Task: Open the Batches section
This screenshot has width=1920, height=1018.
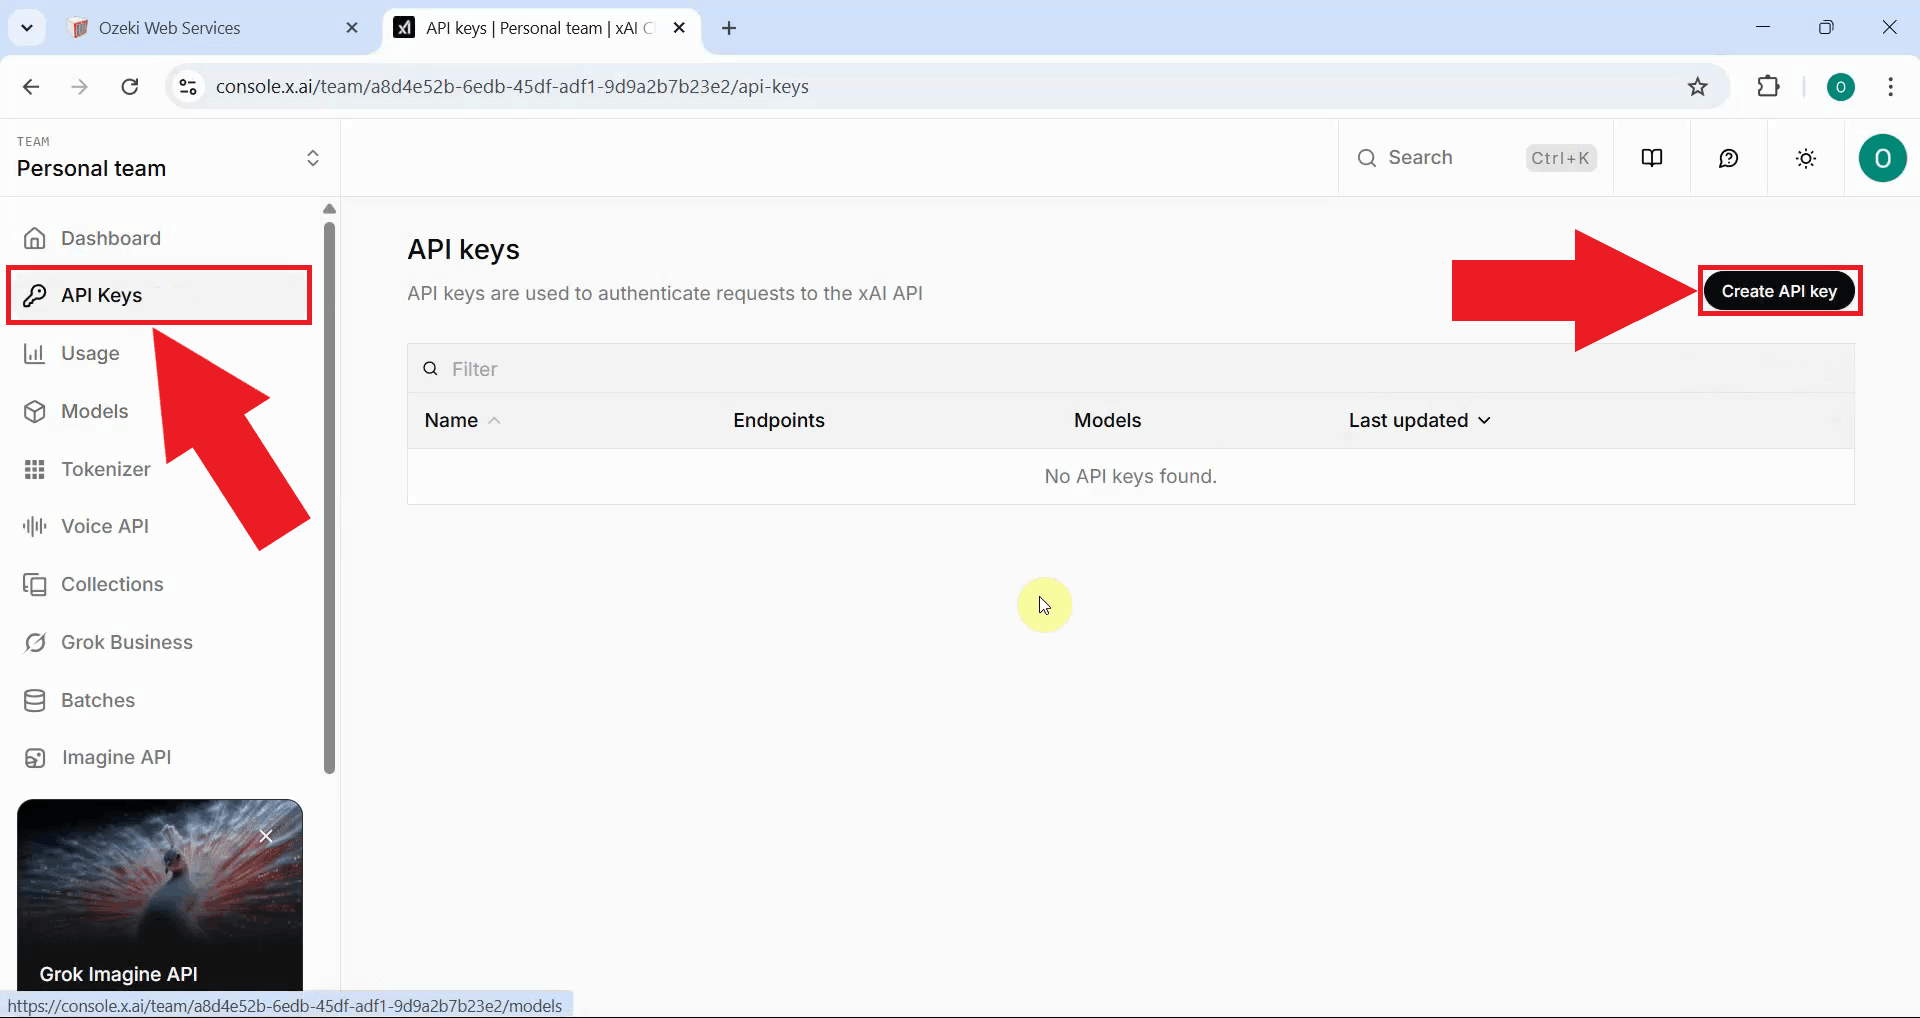Action: pyautogui.click(x=98, y=700)
